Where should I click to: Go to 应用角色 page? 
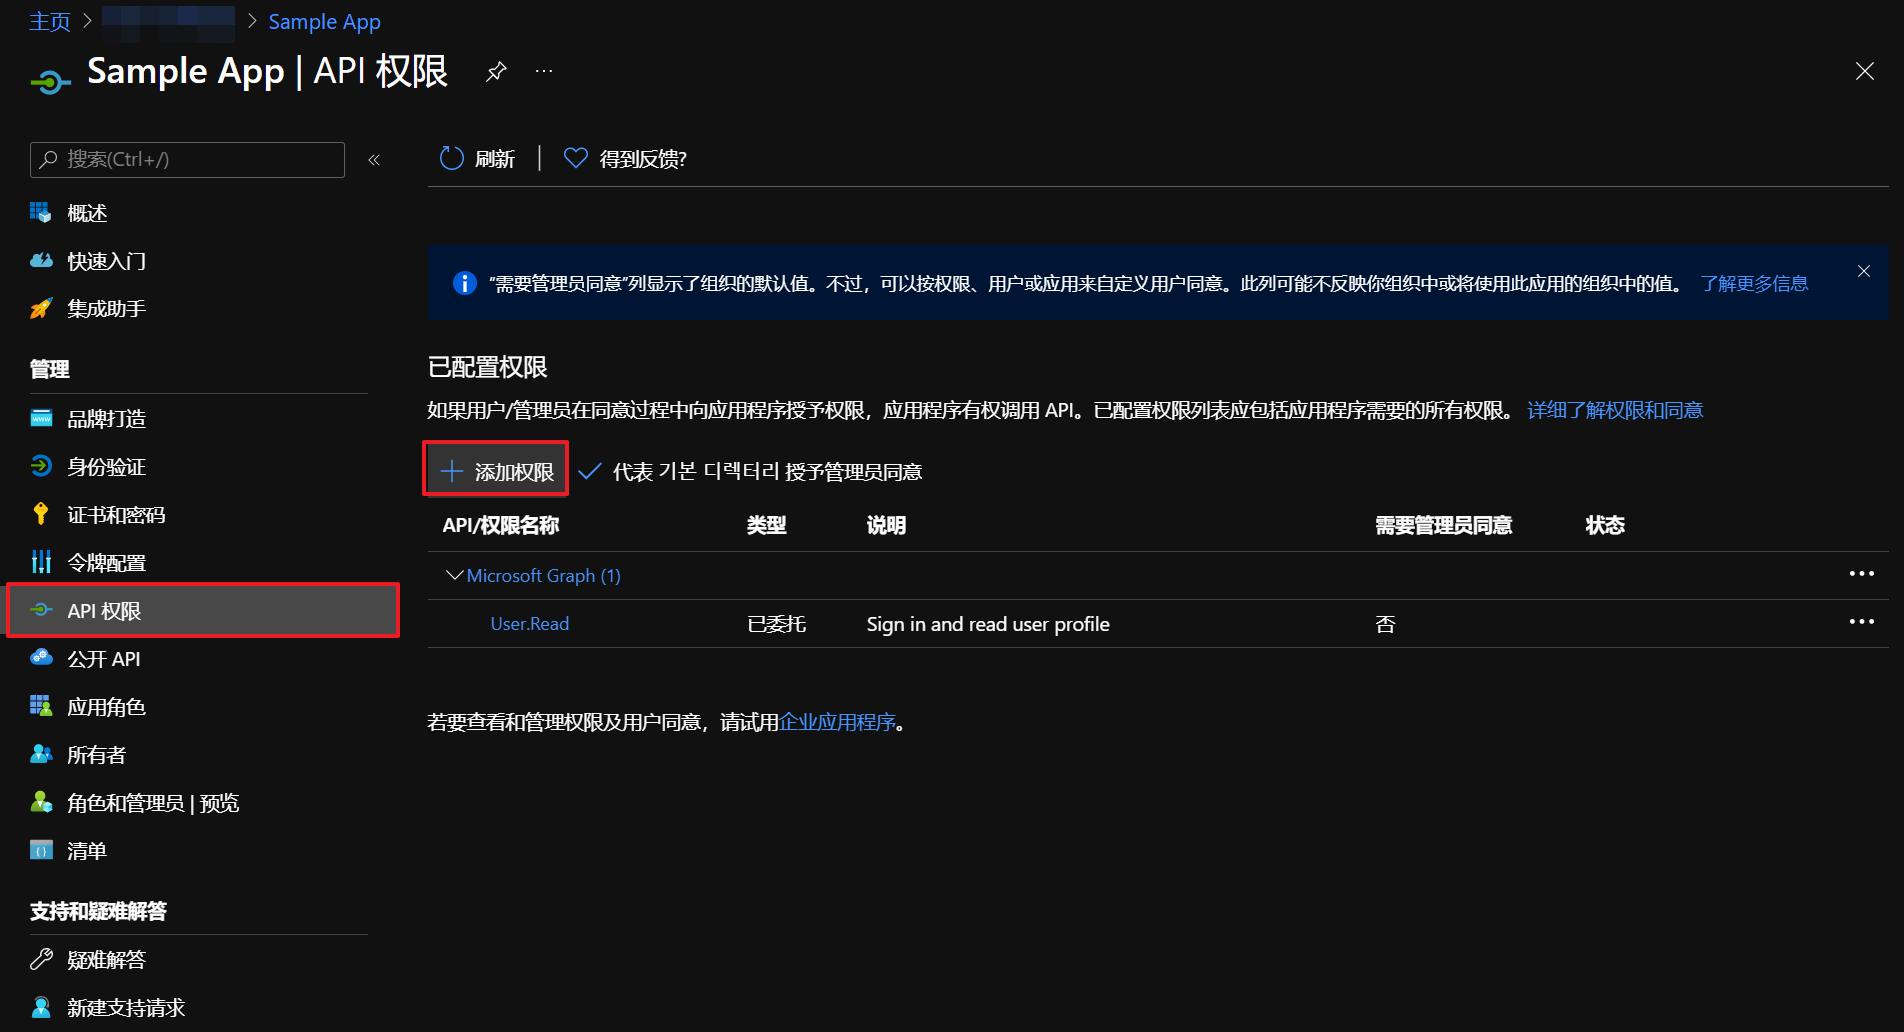[106, 707]
